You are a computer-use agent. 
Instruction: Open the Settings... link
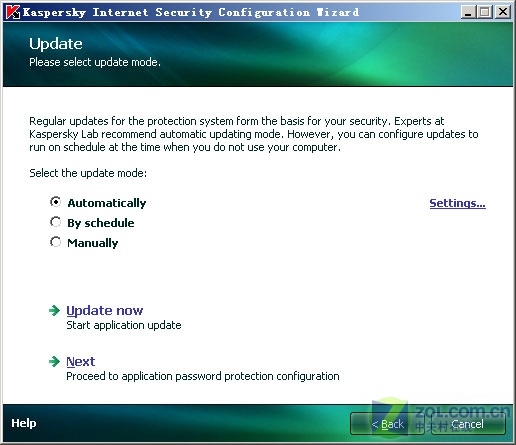click(x=457, y=203)
